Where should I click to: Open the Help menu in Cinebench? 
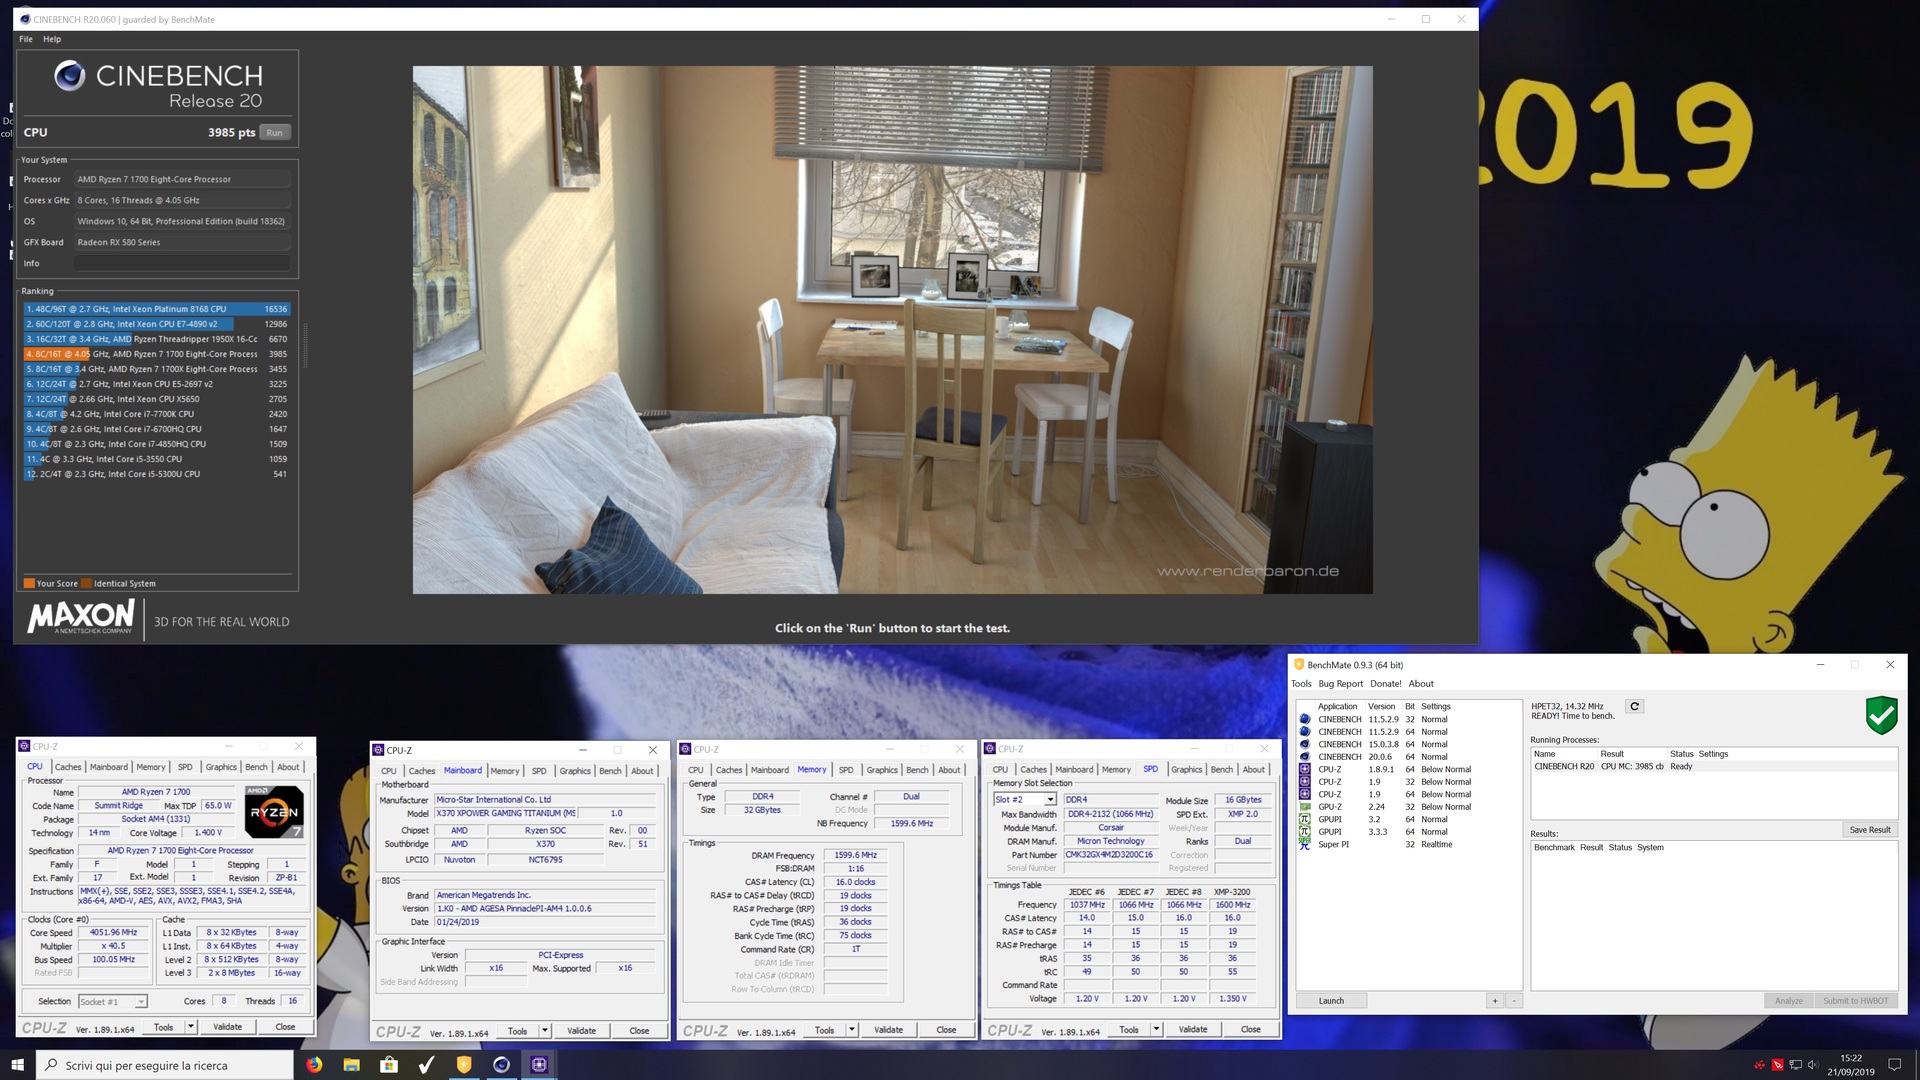(52, 39)
